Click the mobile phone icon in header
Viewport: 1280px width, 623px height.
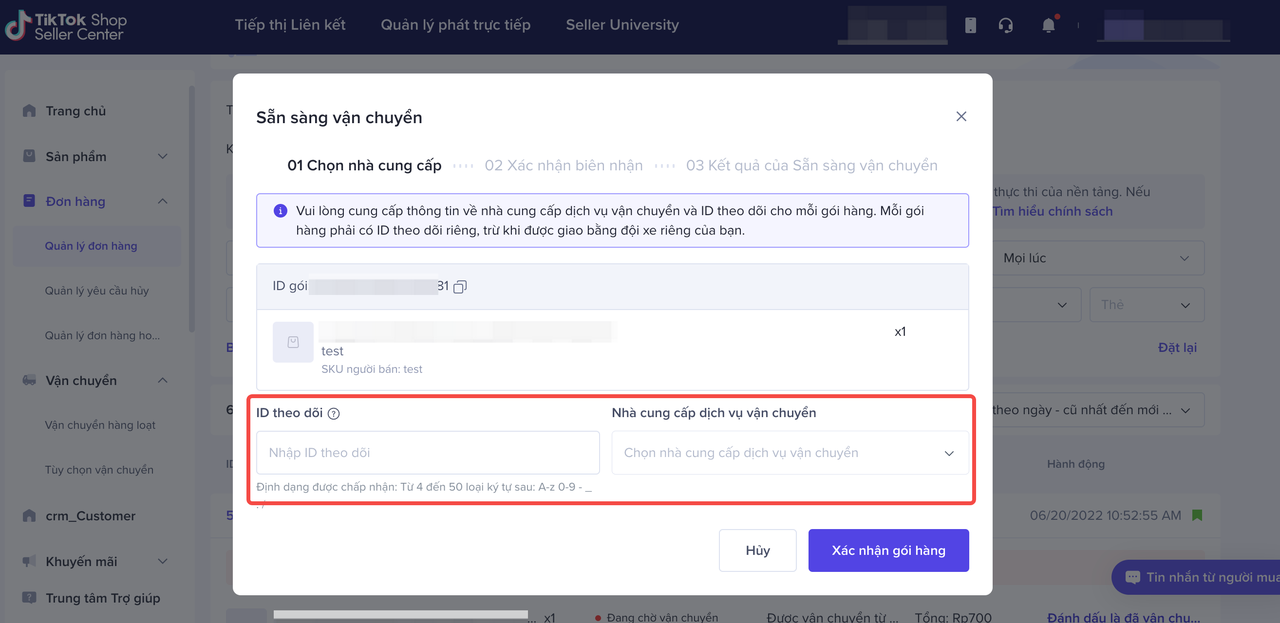click(x=970, y=25)
